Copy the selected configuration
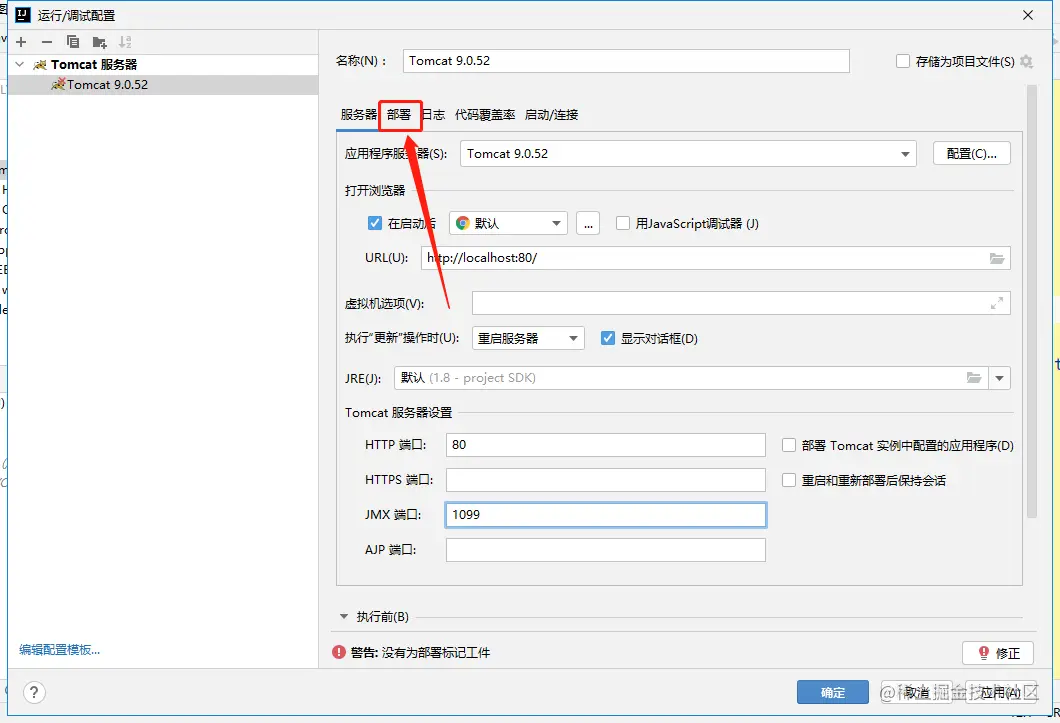Screen dimensions: 1060x723 coord(73,42)
